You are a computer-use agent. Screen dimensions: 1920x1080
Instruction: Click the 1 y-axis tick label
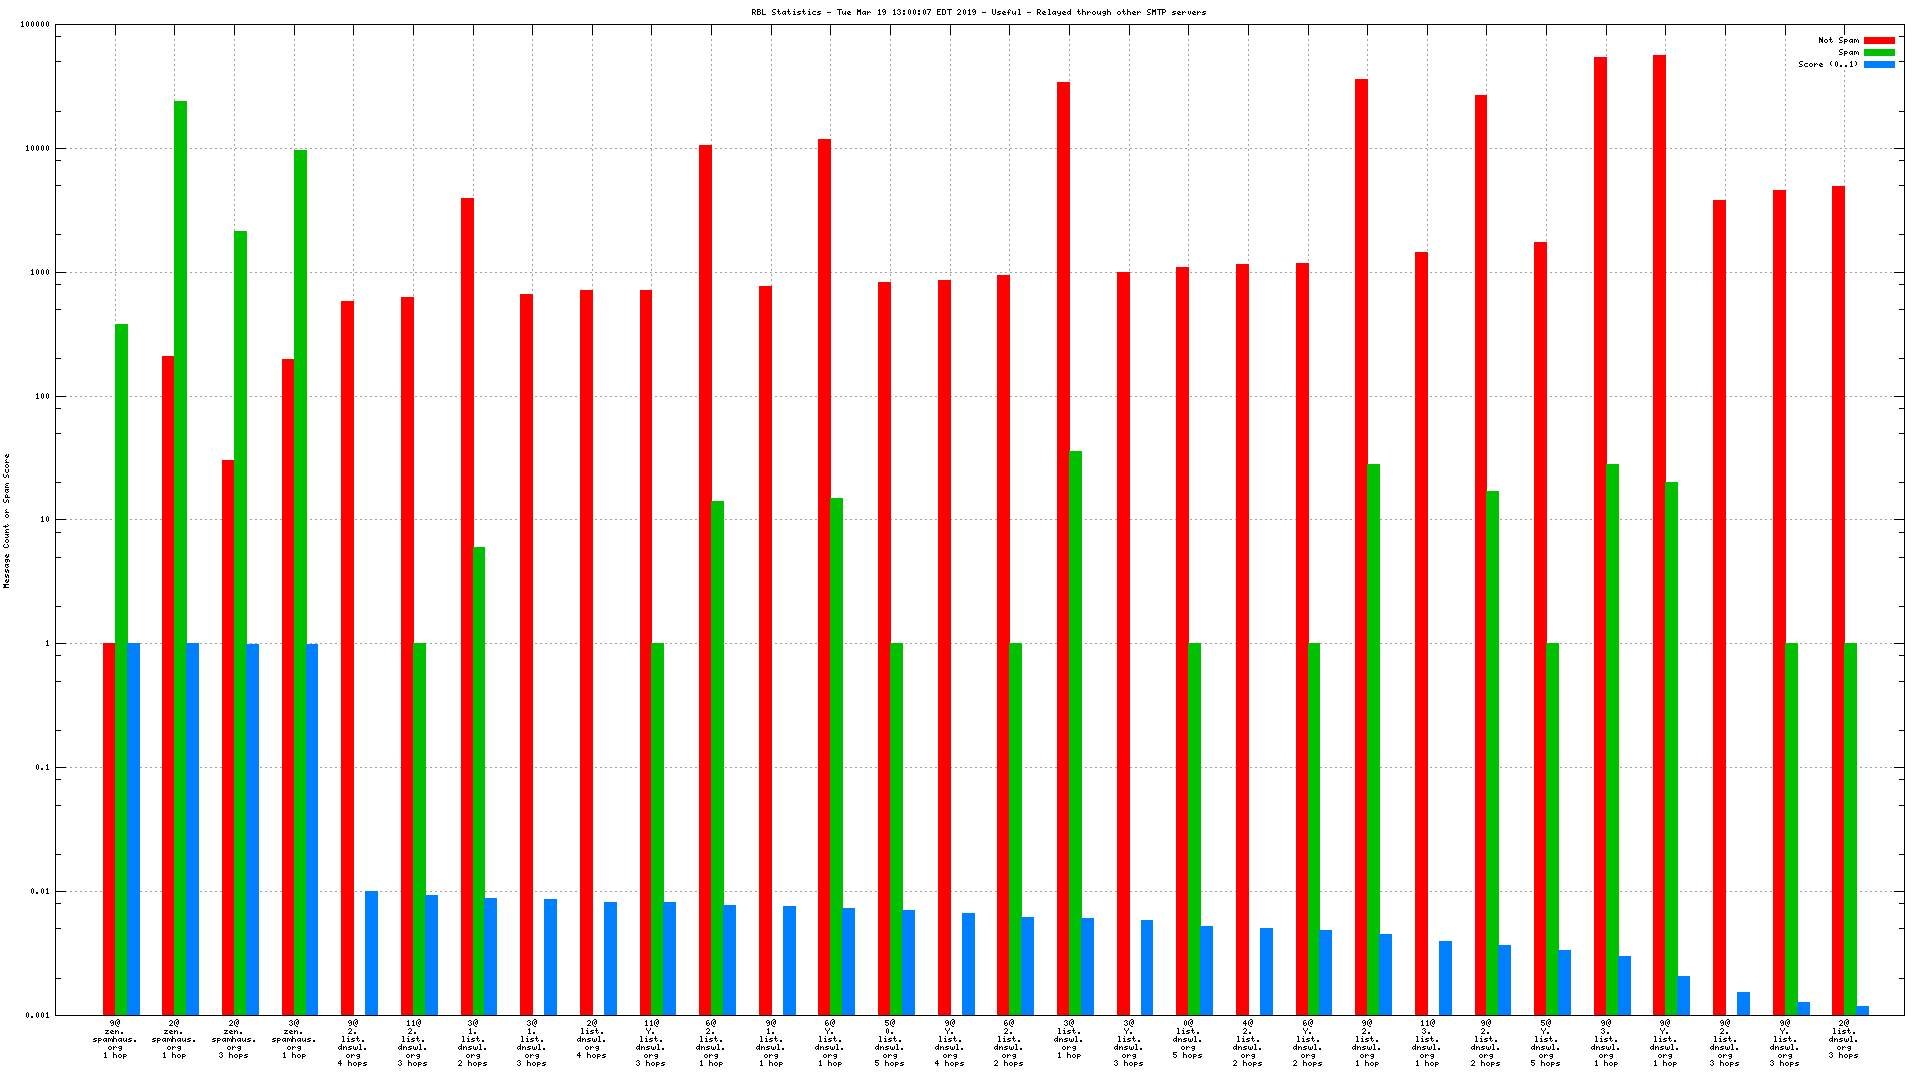(46, 644)
